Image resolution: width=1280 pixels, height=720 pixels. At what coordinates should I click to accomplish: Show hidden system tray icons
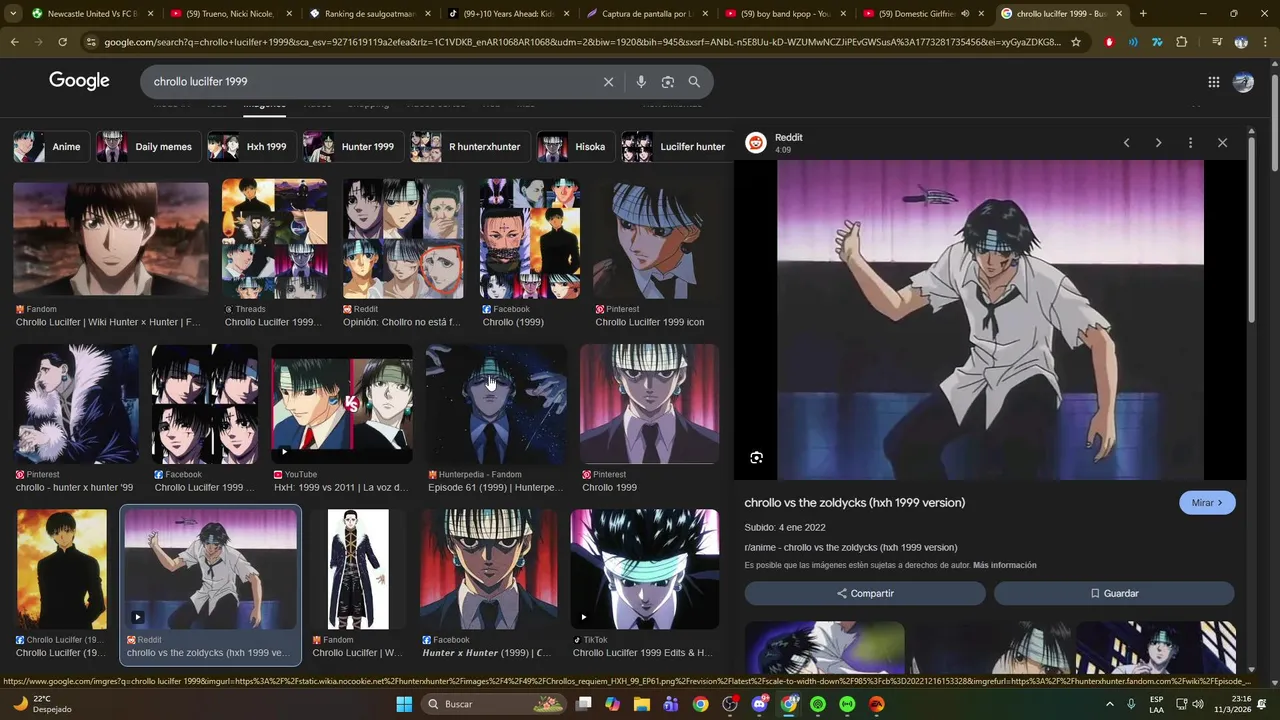1109,704
